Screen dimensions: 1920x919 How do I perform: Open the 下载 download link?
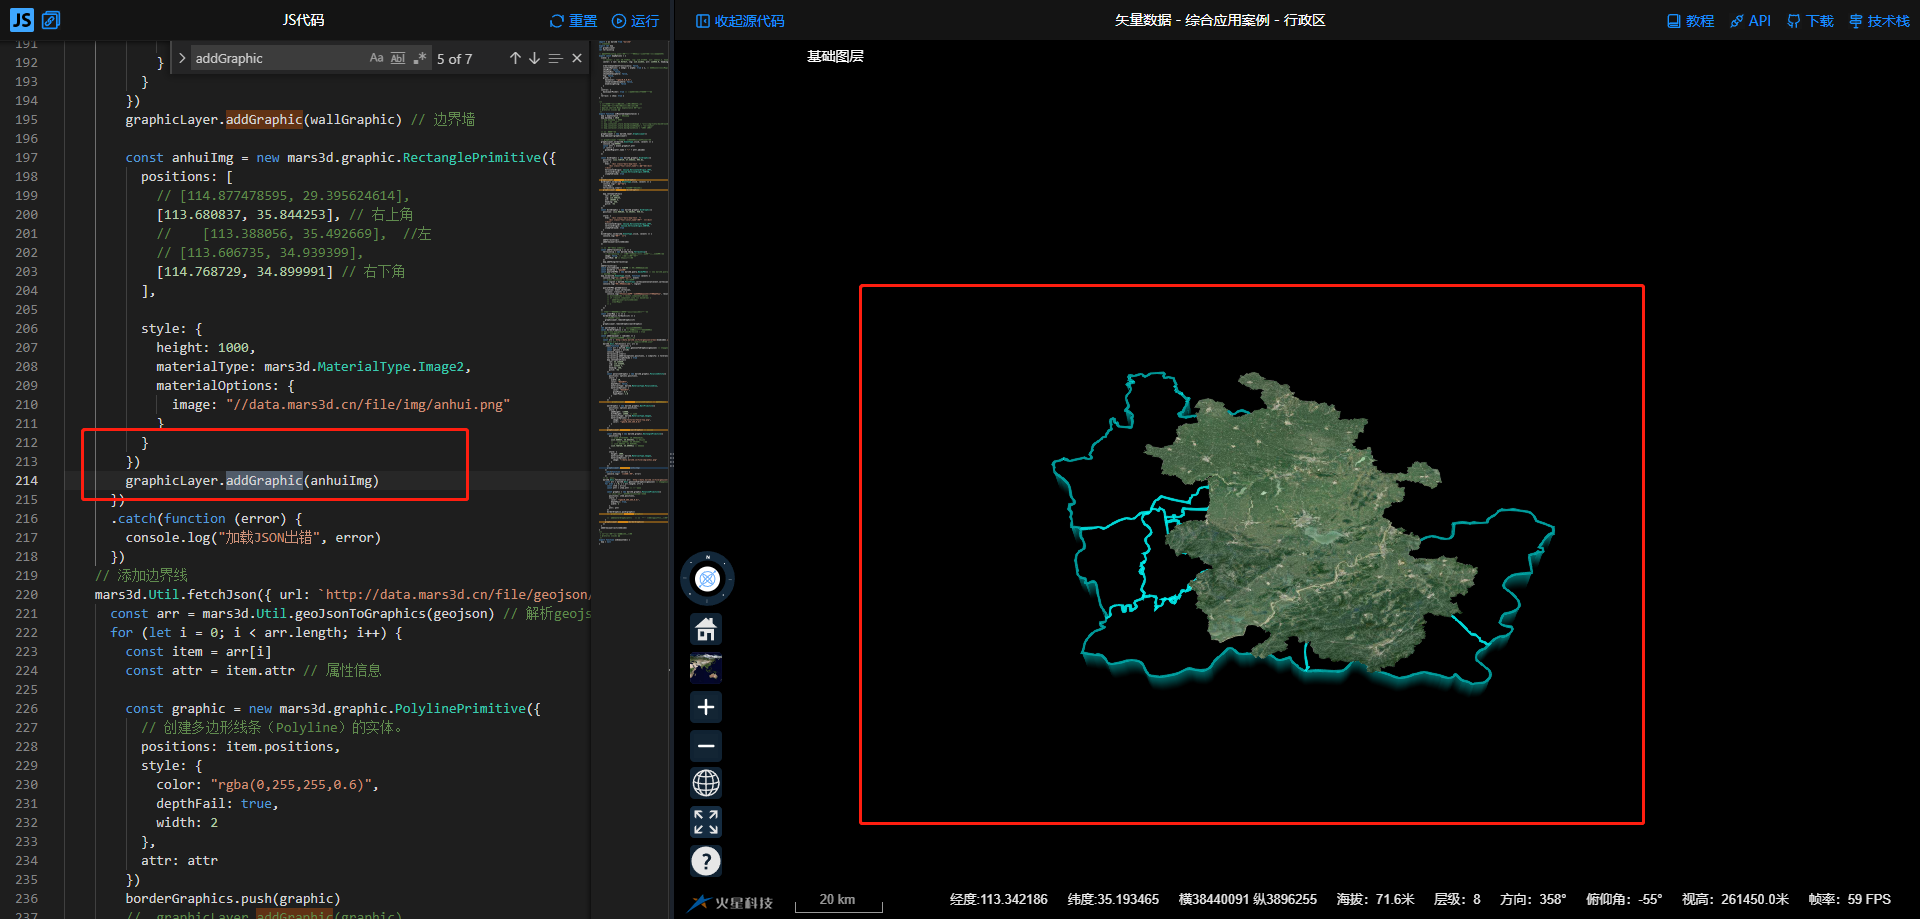pos(1810,21)
